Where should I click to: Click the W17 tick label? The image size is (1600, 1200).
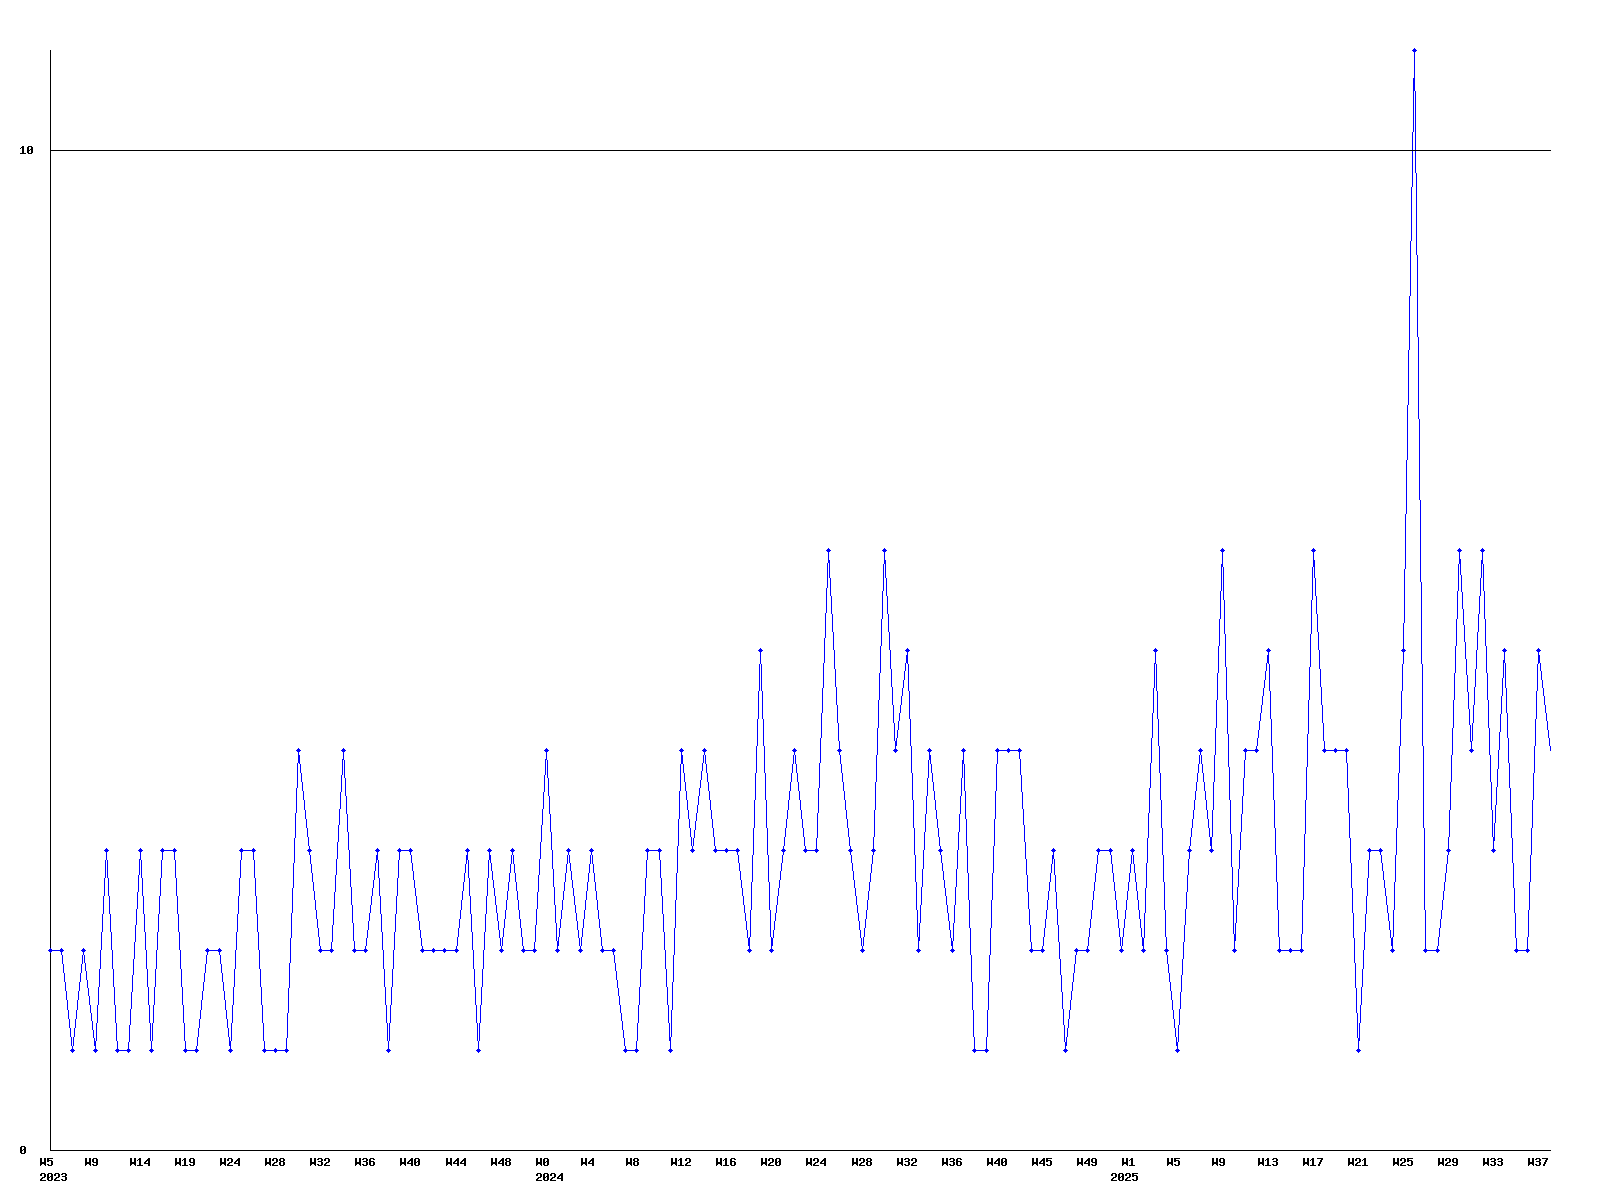(1313, 1162)
